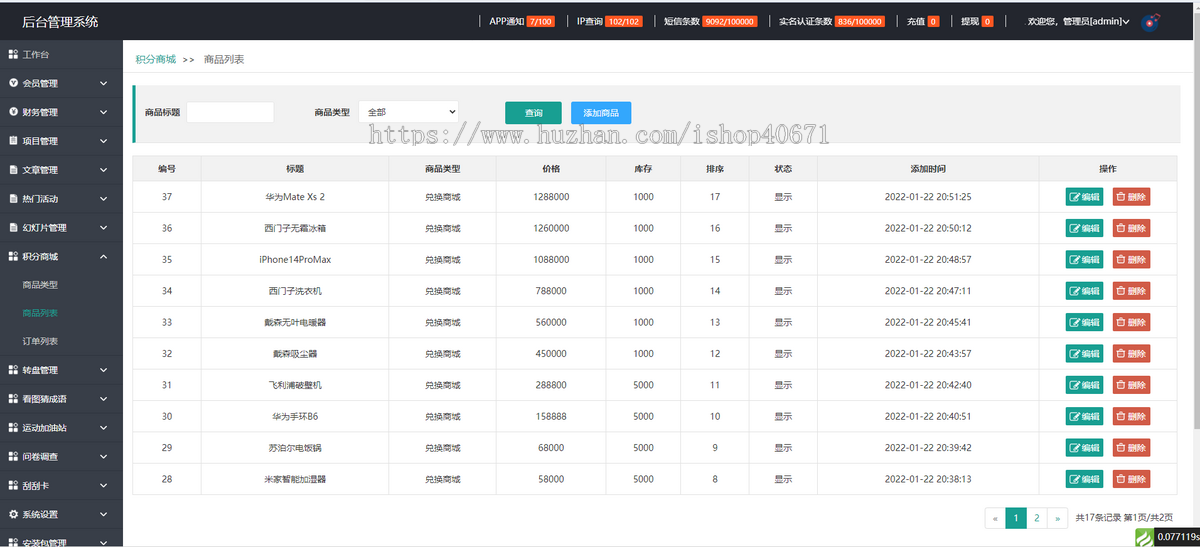Viewport: 1200px width, 547px height.
Task: Open the 商品类型 submenu item
Action: (x=40, y=285)
